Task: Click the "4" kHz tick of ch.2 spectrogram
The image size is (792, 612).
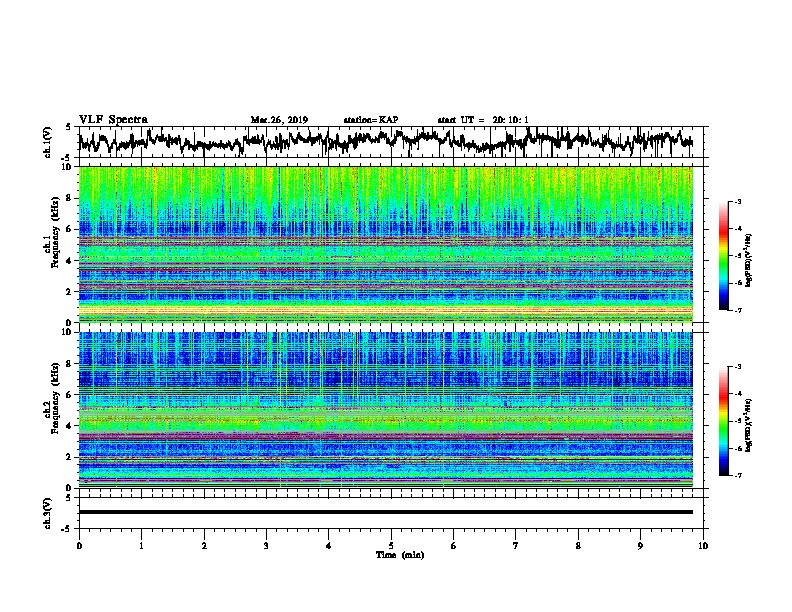Action: pos(69,426)
